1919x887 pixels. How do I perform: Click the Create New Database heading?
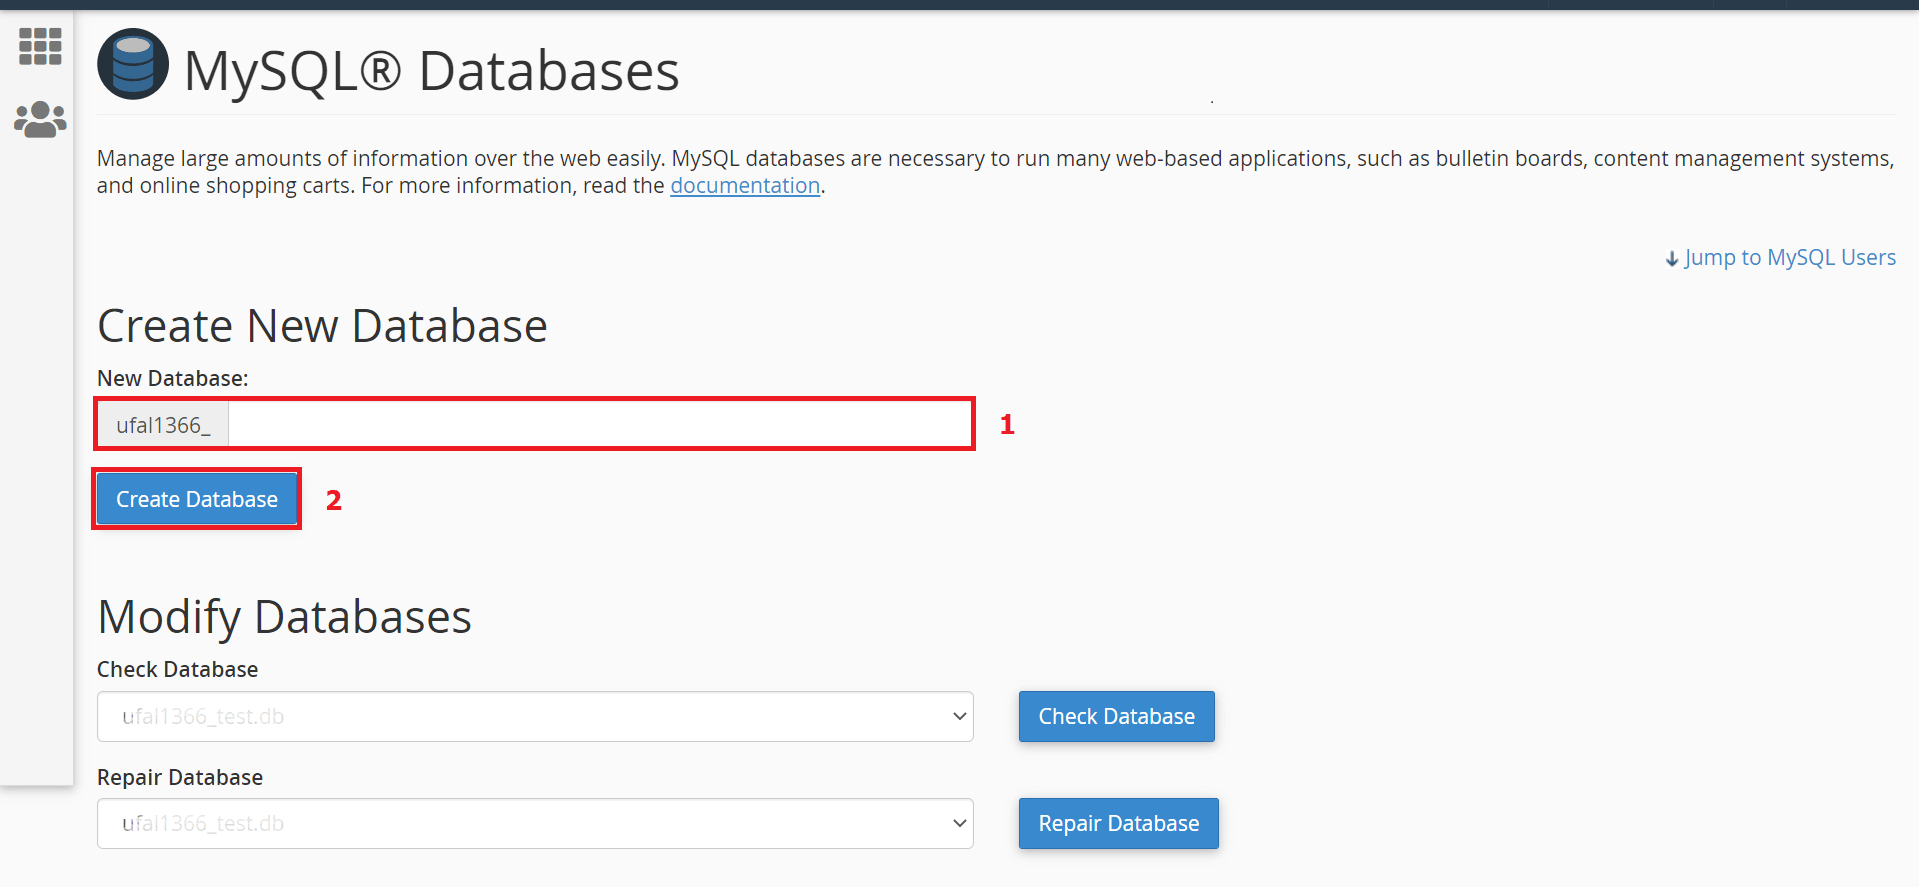(322, 326)
